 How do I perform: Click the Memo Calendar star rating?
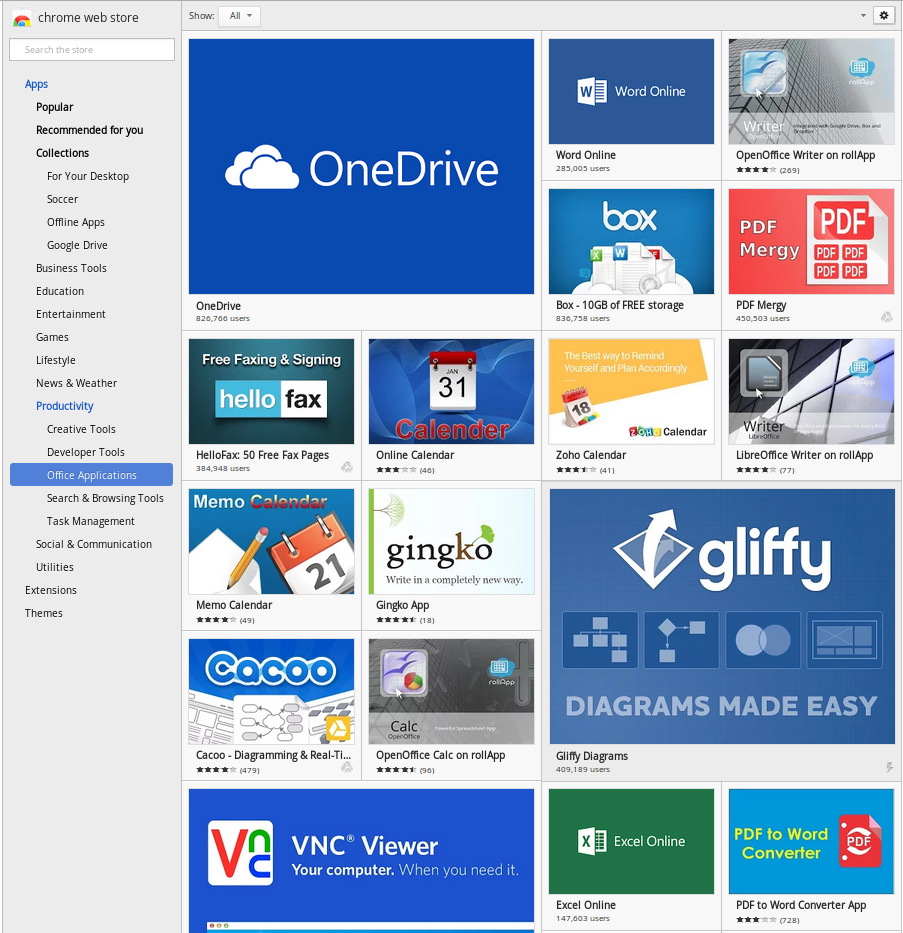point(216,620)
